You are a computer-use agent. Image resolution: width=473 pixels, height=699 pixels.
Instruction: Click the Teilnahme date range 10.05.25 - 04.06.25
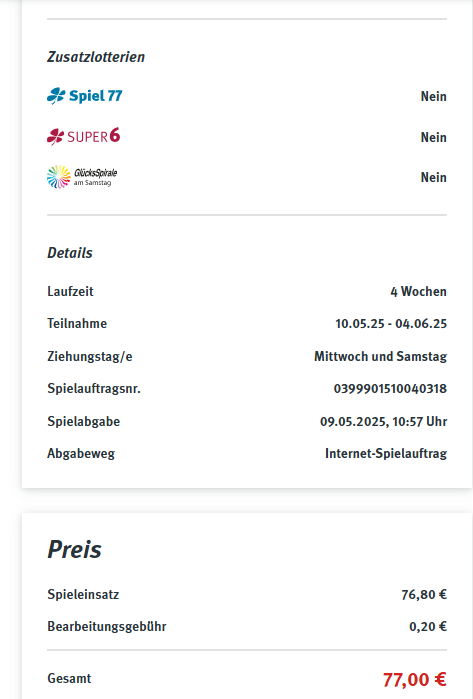(x=391, y=324)
